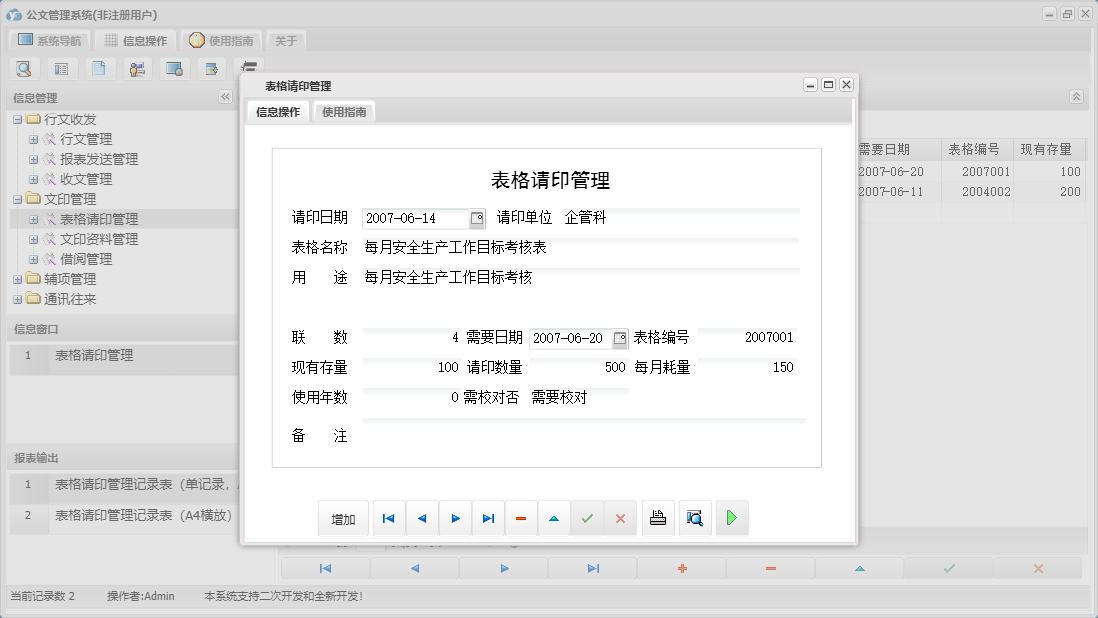Delete the record with red minus icon
Viewport: 1098px width, 618px height.
coord(520,518)
